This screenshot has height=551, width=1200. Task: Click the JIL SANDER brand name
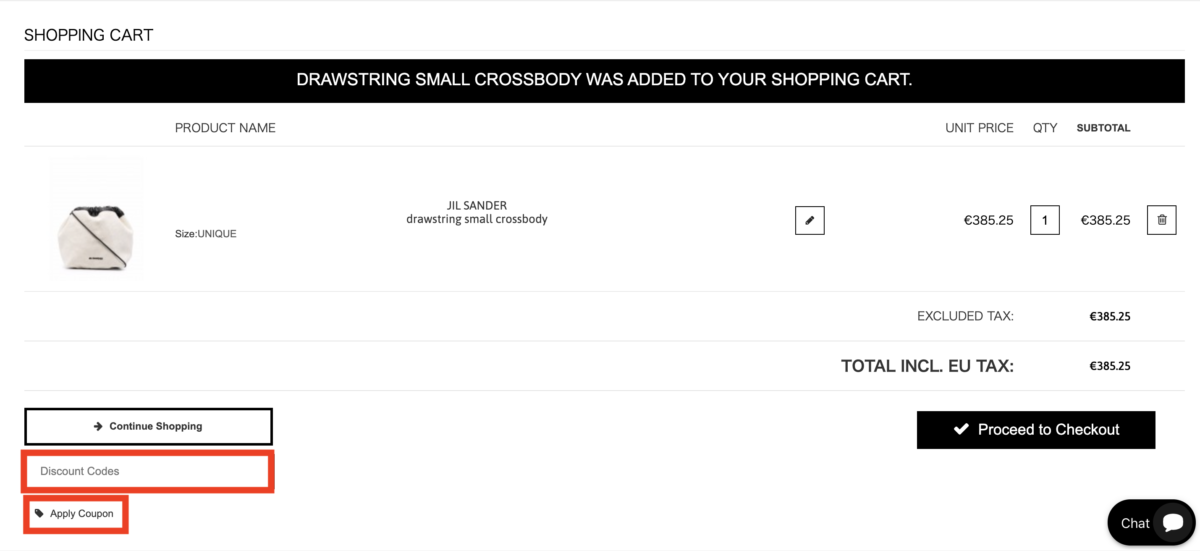point(477,206)
